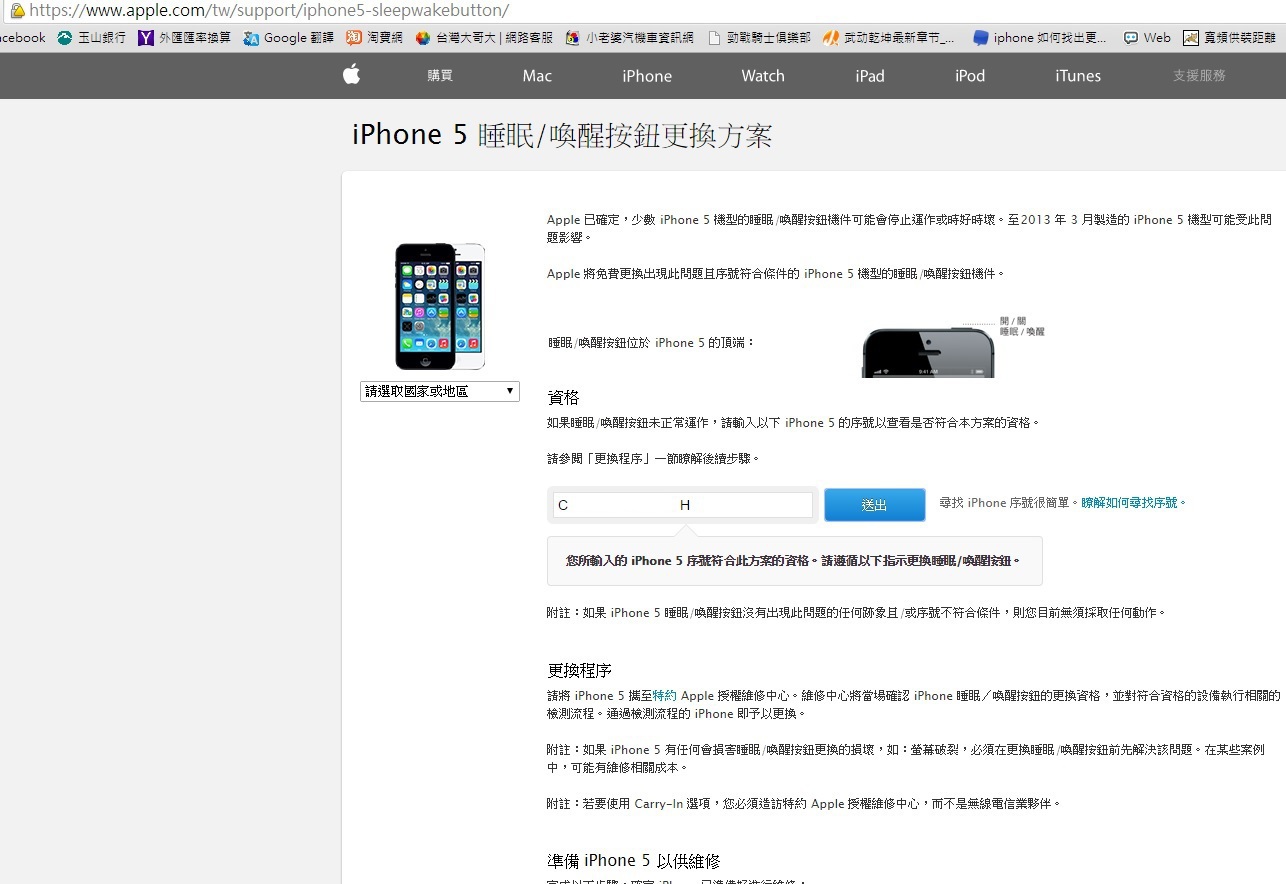Open the 小老婆汽機車資訊網 bookmark icon
Screen dimensions: 1286x884
(x=572, y=38)
